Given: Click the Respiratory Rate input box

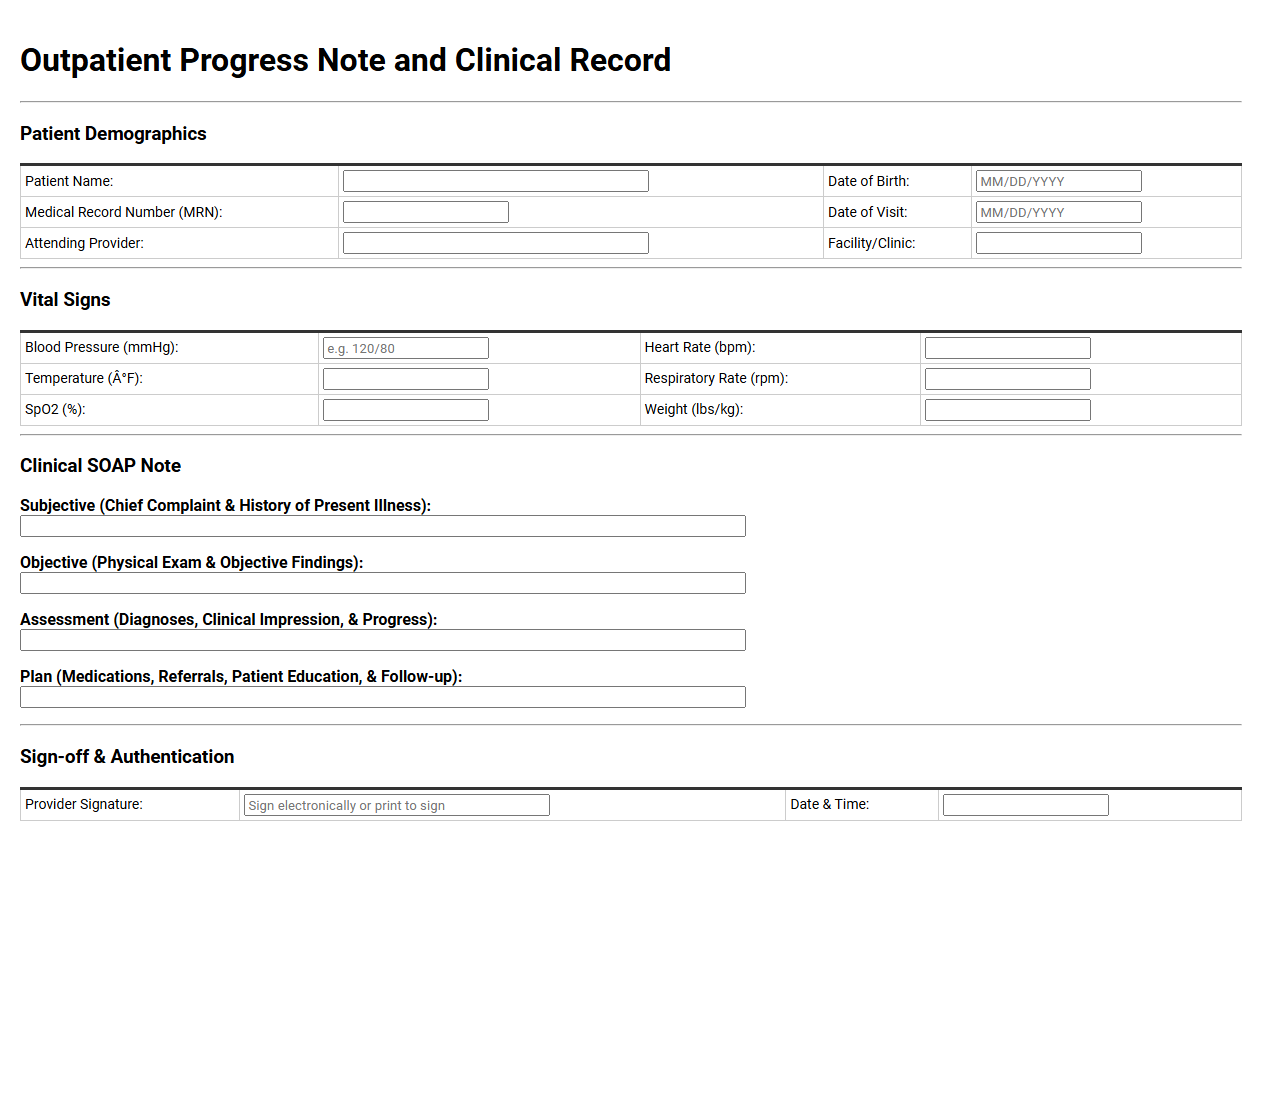Looking at the screenshot, I should (x=1007, y=379).
